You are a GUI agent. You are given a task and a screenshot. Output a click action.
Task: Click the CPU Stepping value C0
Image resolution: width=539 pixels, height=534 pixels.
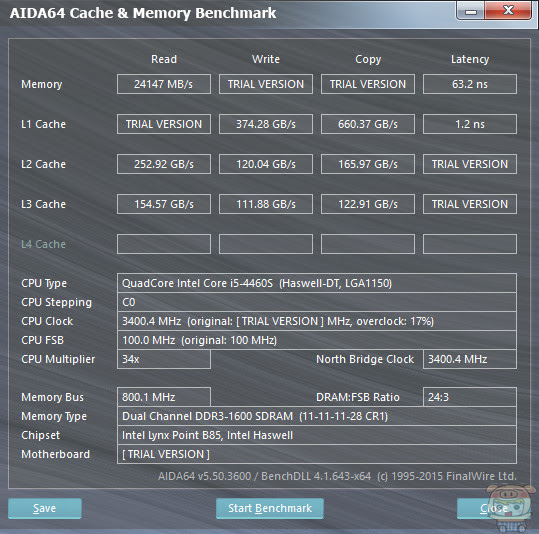click(317, 302)
